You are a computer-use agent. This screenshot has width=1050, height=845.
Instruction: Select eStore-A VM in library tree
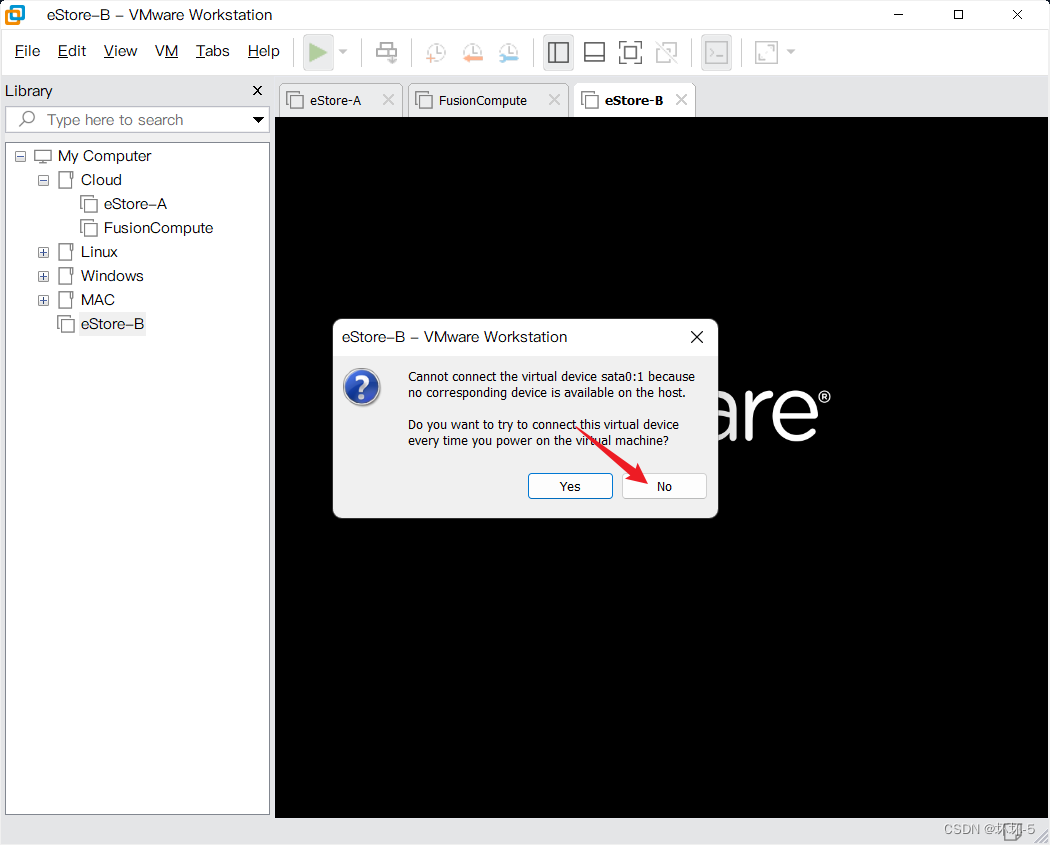pyautogui.click(x=135, y=204)
